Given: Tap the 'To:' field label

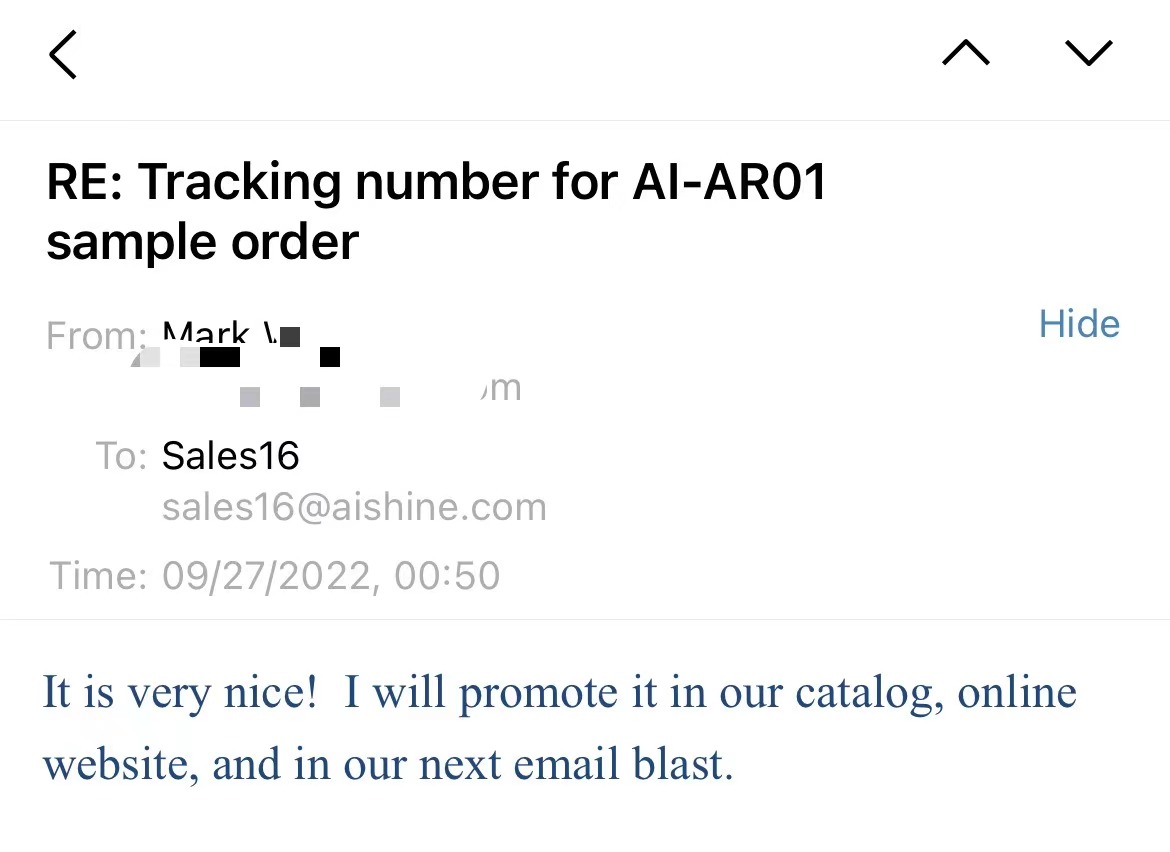Looking at the screenshot, I should coord(121,456).
